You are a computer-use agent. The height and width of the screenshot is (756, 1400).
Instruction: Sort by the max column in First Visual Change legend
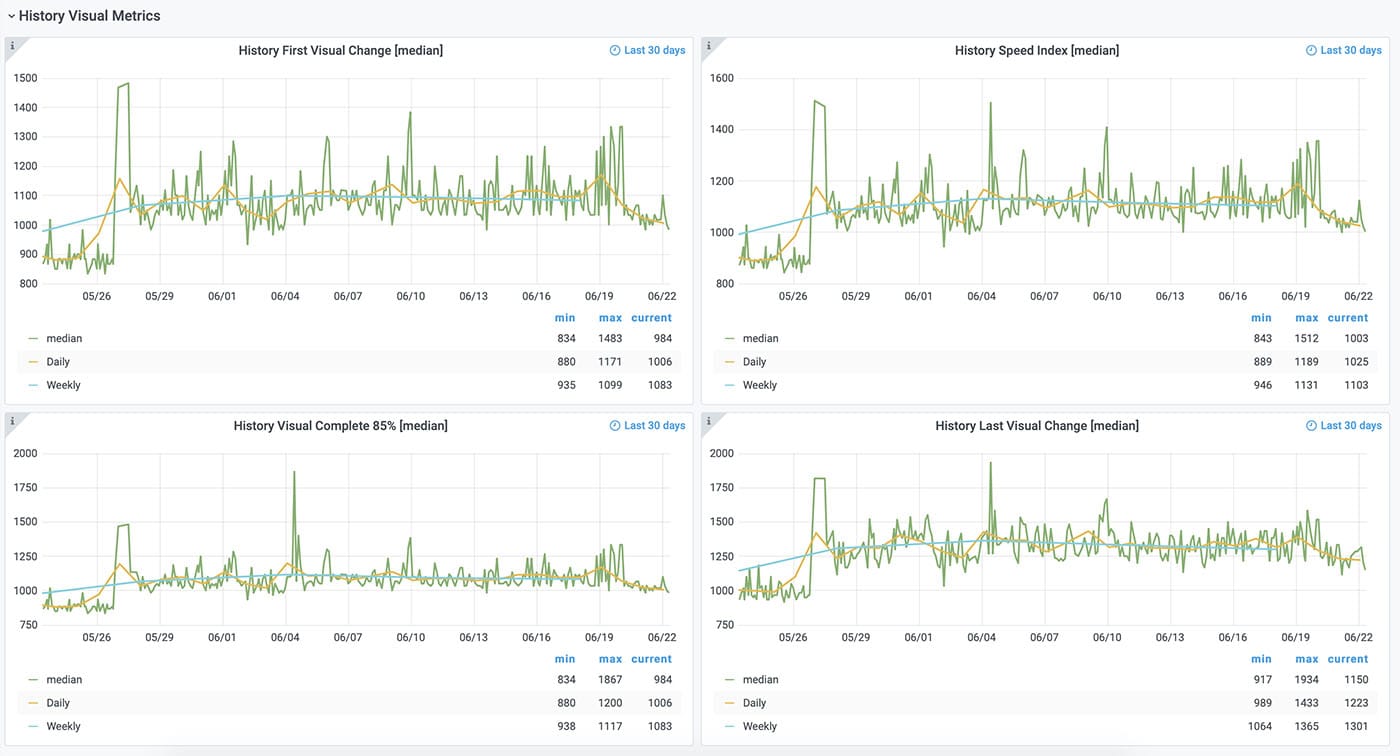tap(609, 317)
